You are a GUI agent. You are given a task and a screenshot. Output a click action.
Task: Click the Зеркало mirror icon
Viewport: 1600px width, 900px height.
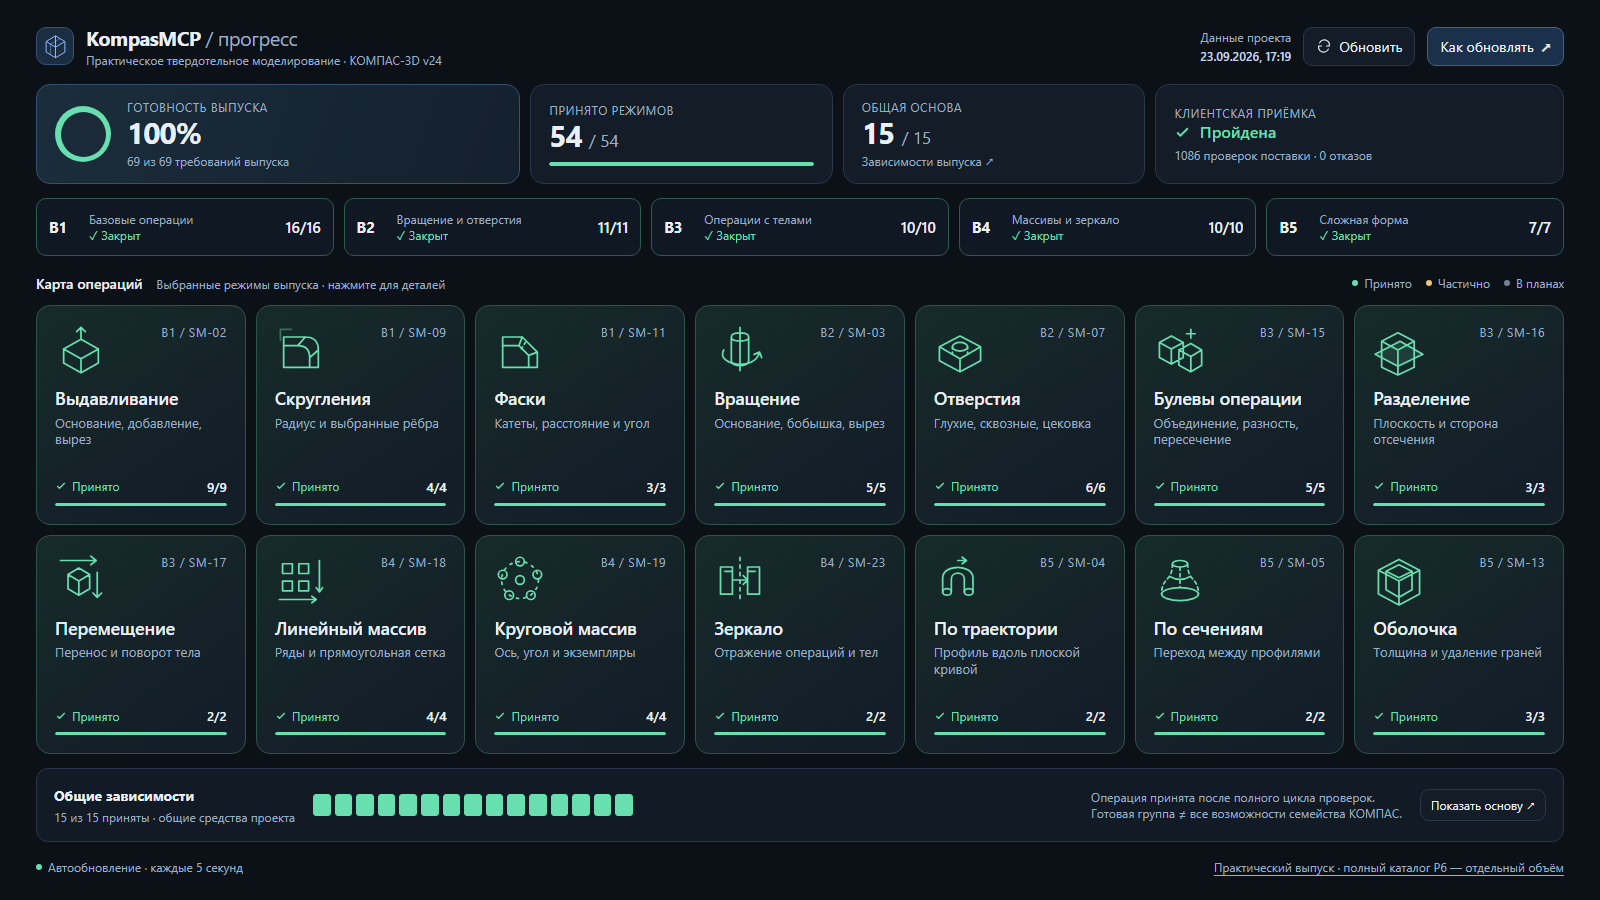[x=740, y=578]
